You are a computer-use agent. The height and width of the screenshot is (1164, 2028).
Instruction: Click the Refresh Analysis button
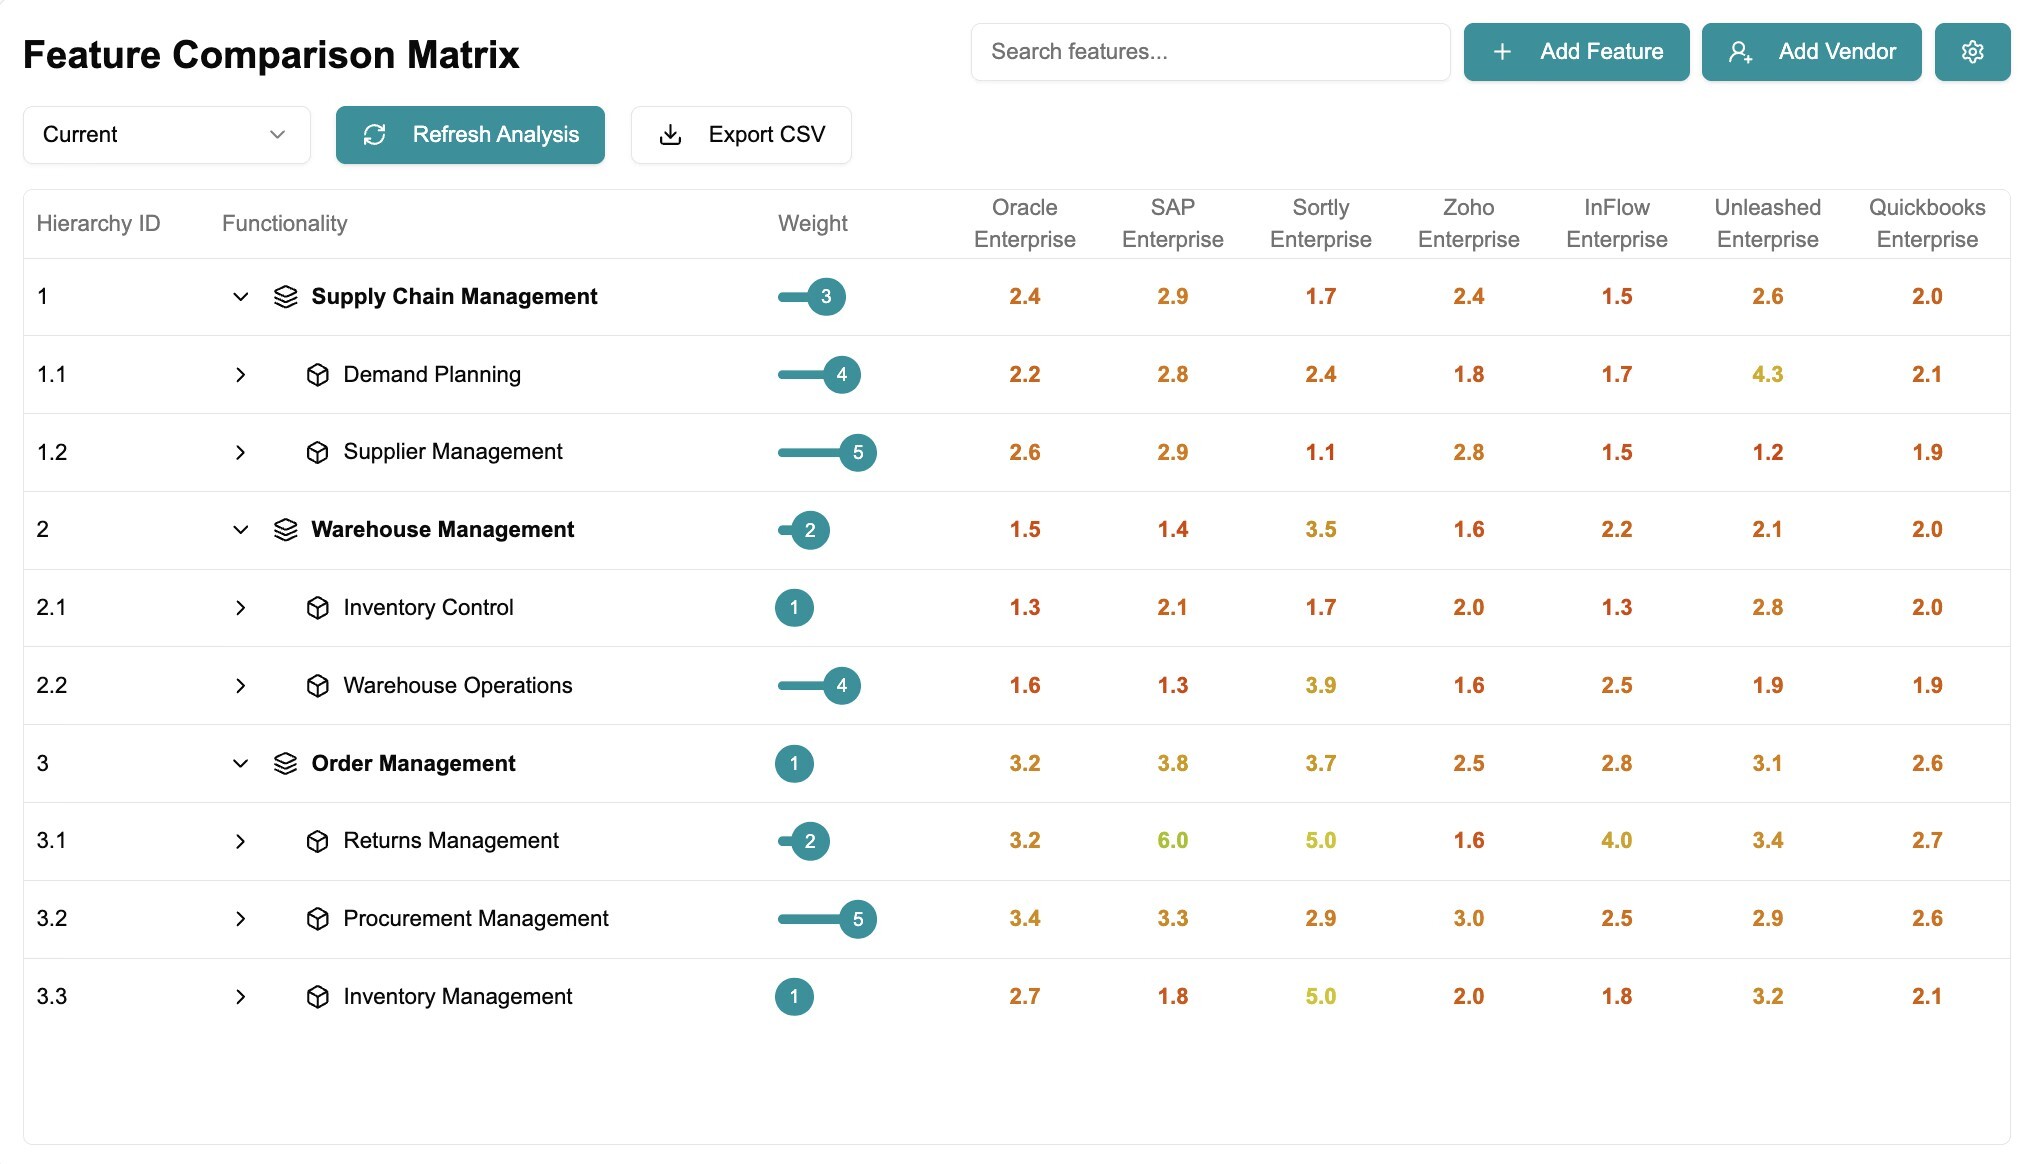(x=470, y=135)
